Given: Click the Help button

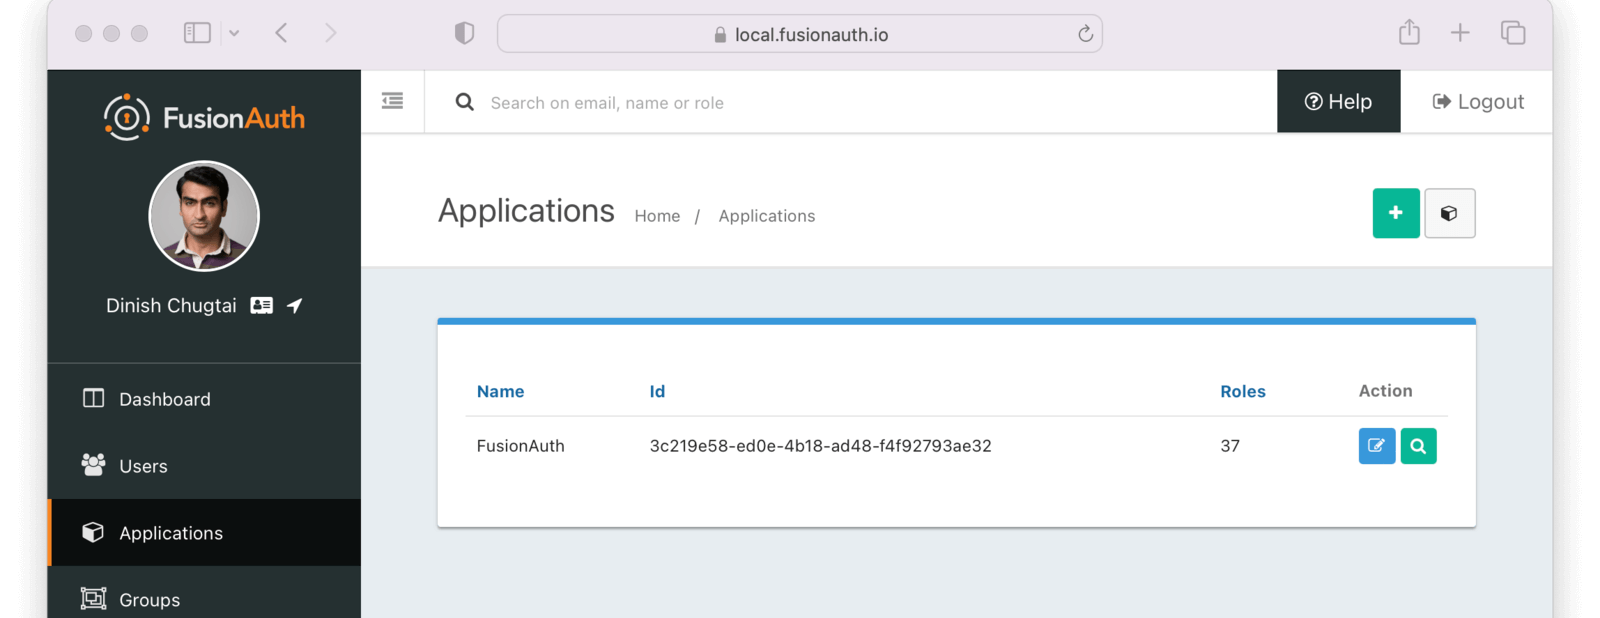Looking at the screenshot, I should [1338, 101].
